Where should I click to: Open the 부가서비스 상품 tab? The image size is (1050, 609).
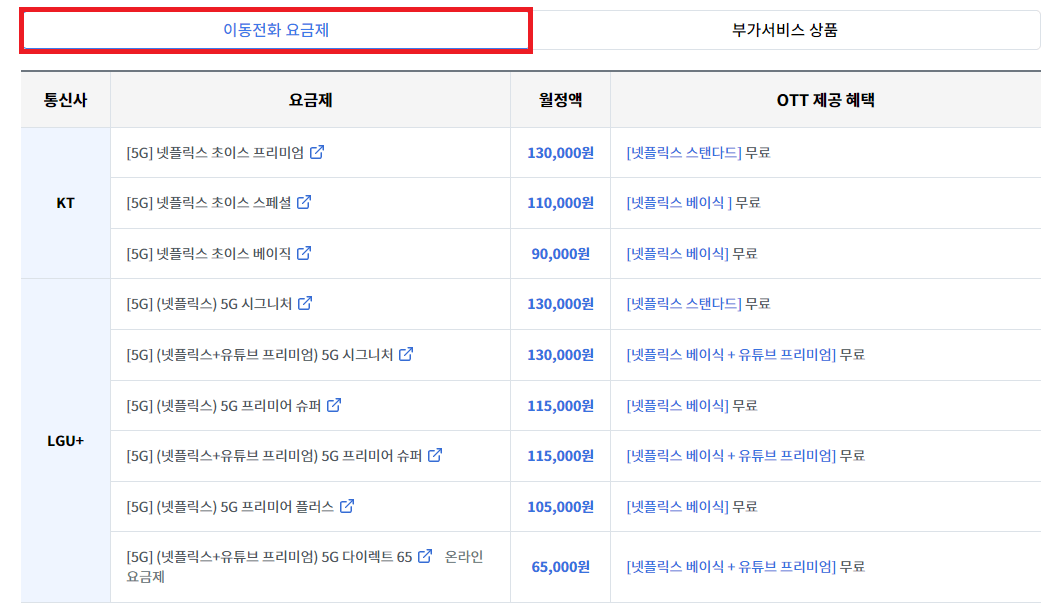point(785,30)
